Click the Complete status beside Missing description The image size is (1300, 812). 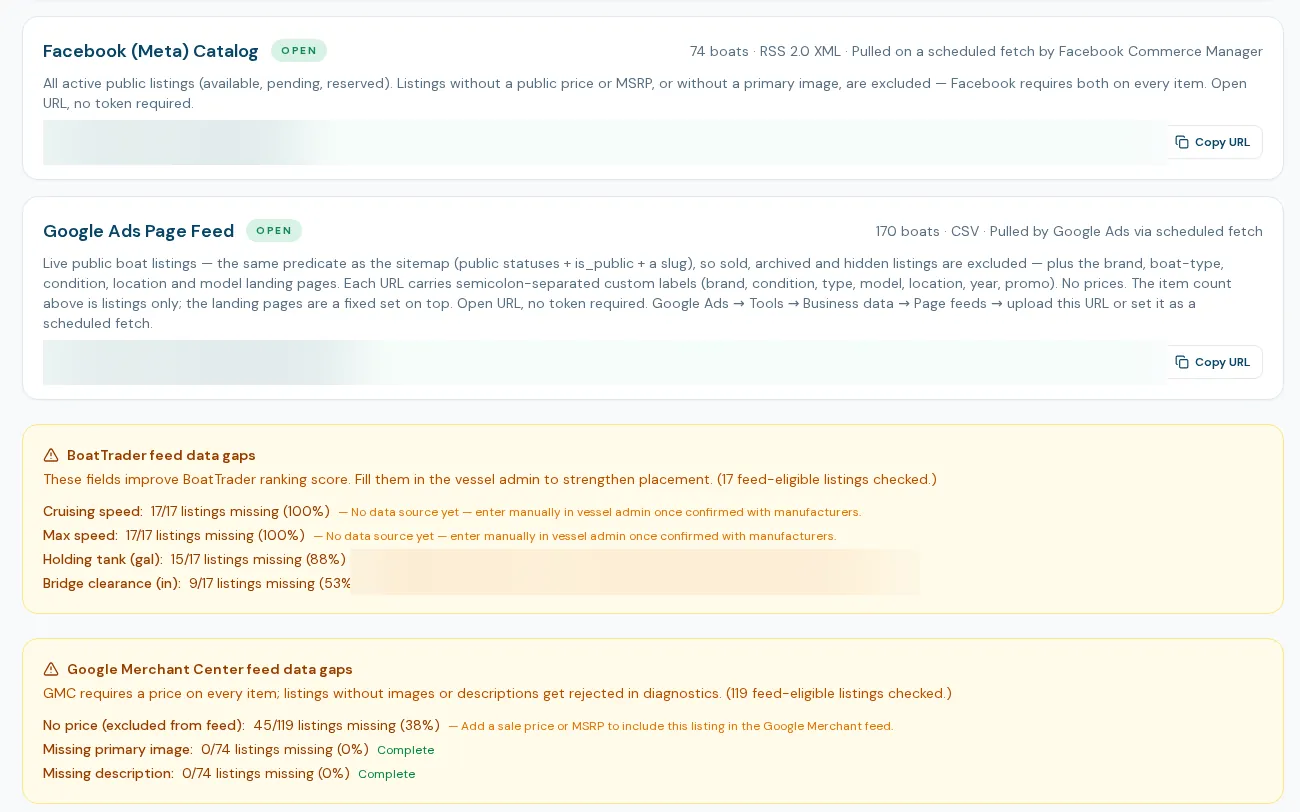point(387,774)
